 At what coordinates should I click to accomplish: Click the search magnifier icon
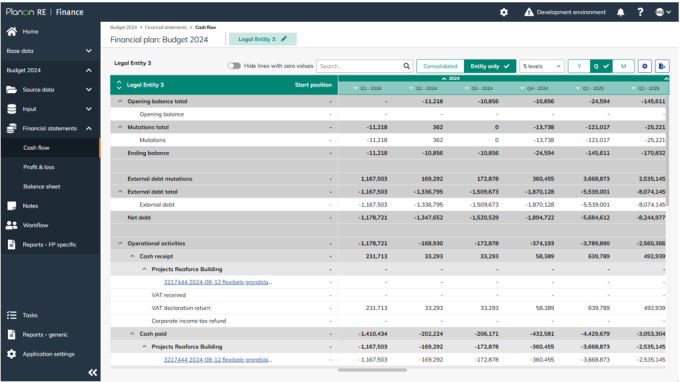[x=406, y=66]
